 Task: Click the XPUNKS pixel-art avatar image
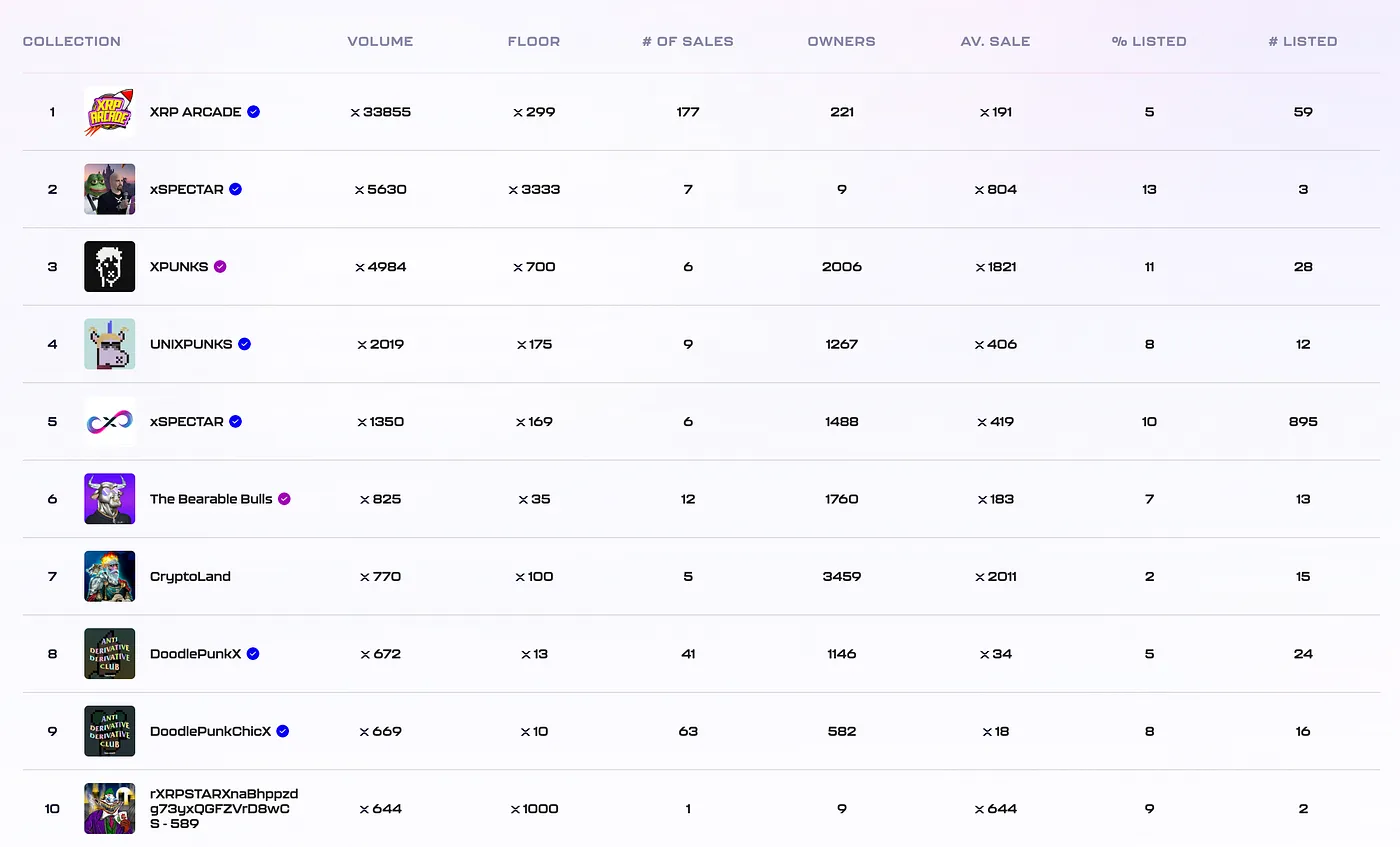coord(109,267)
